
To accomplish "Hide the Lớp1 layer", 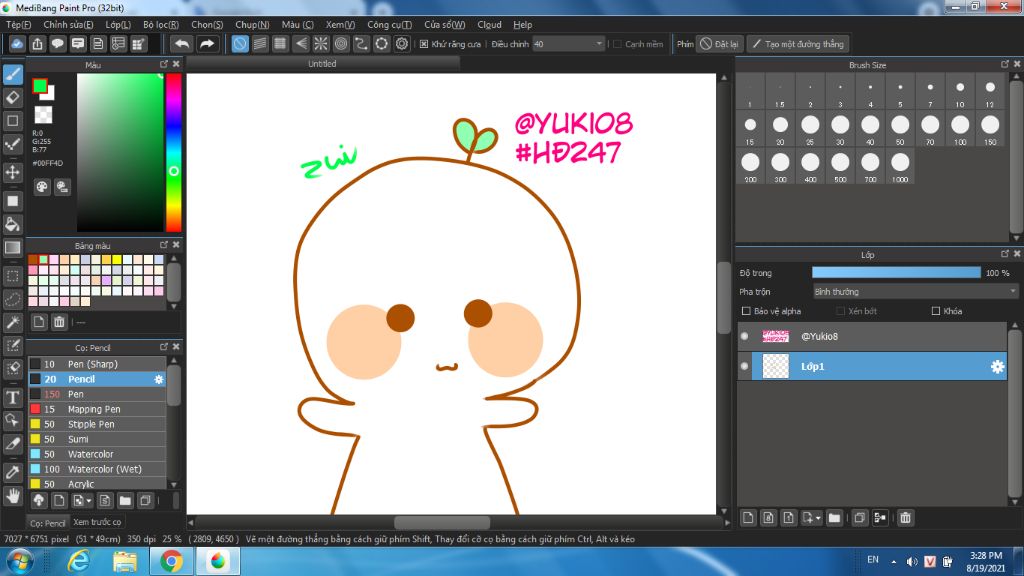I will [744, 366].
